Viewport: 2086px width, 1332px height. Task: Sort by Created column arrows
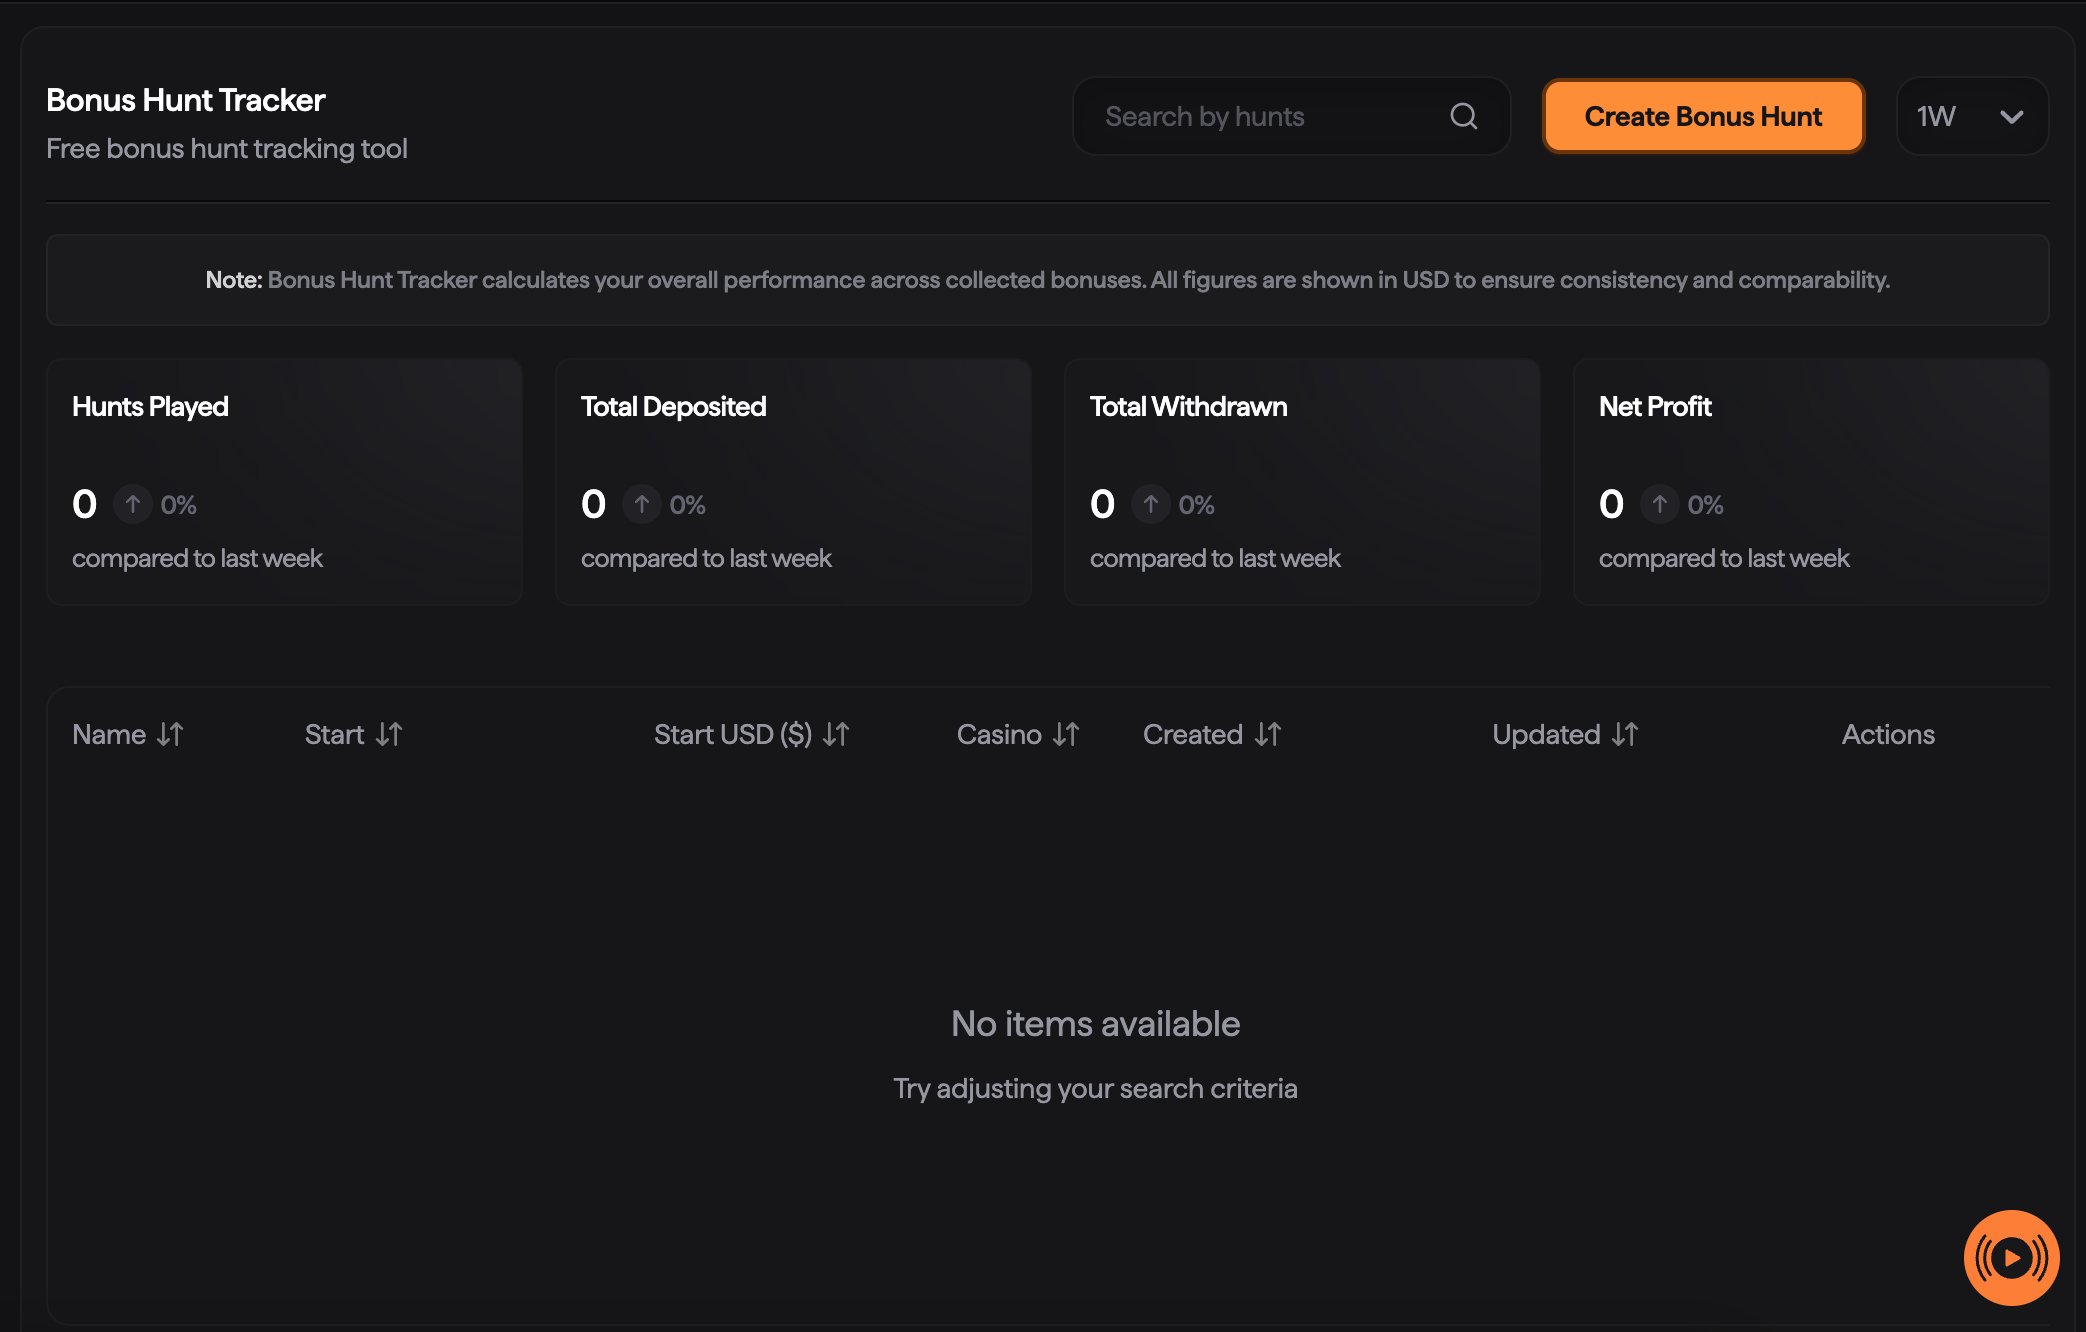point(1268,734)
